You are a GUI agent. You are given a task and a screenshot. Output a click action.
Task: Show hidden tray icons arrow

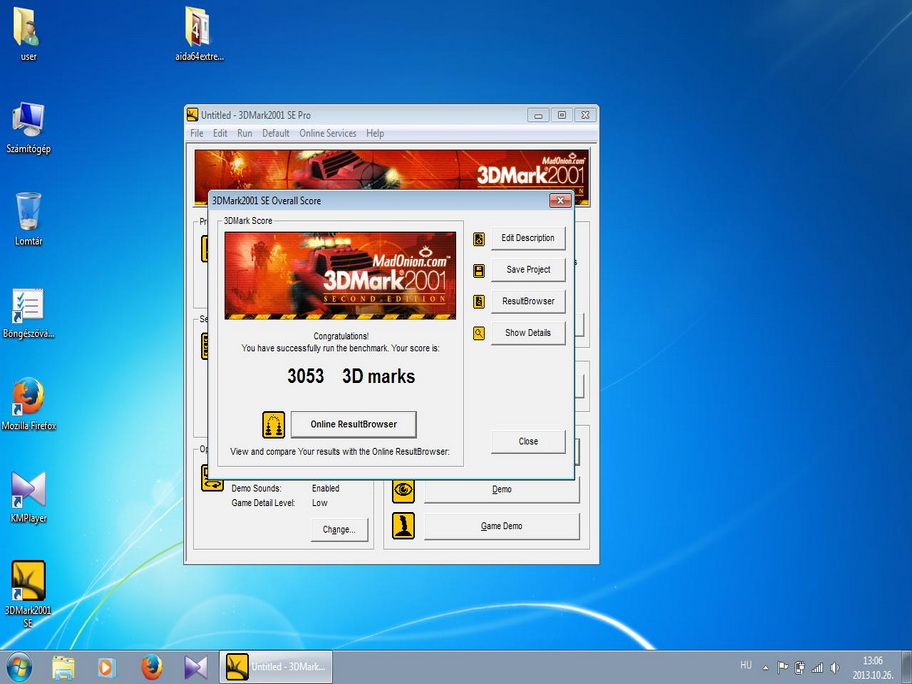click(765, 668)
